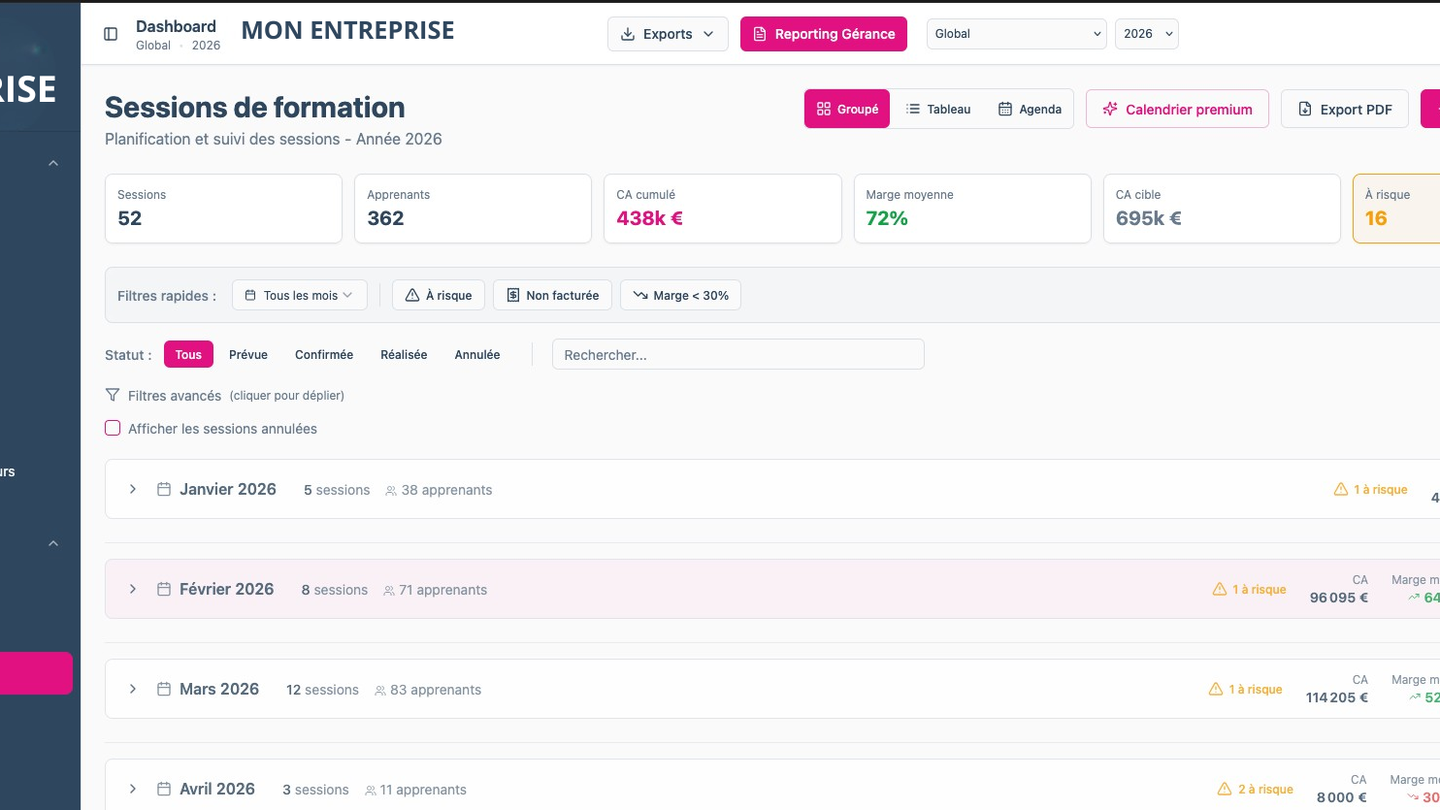Click the Reporting Gérance button
Screen dimensions: 1440x810
coord(823,34)
